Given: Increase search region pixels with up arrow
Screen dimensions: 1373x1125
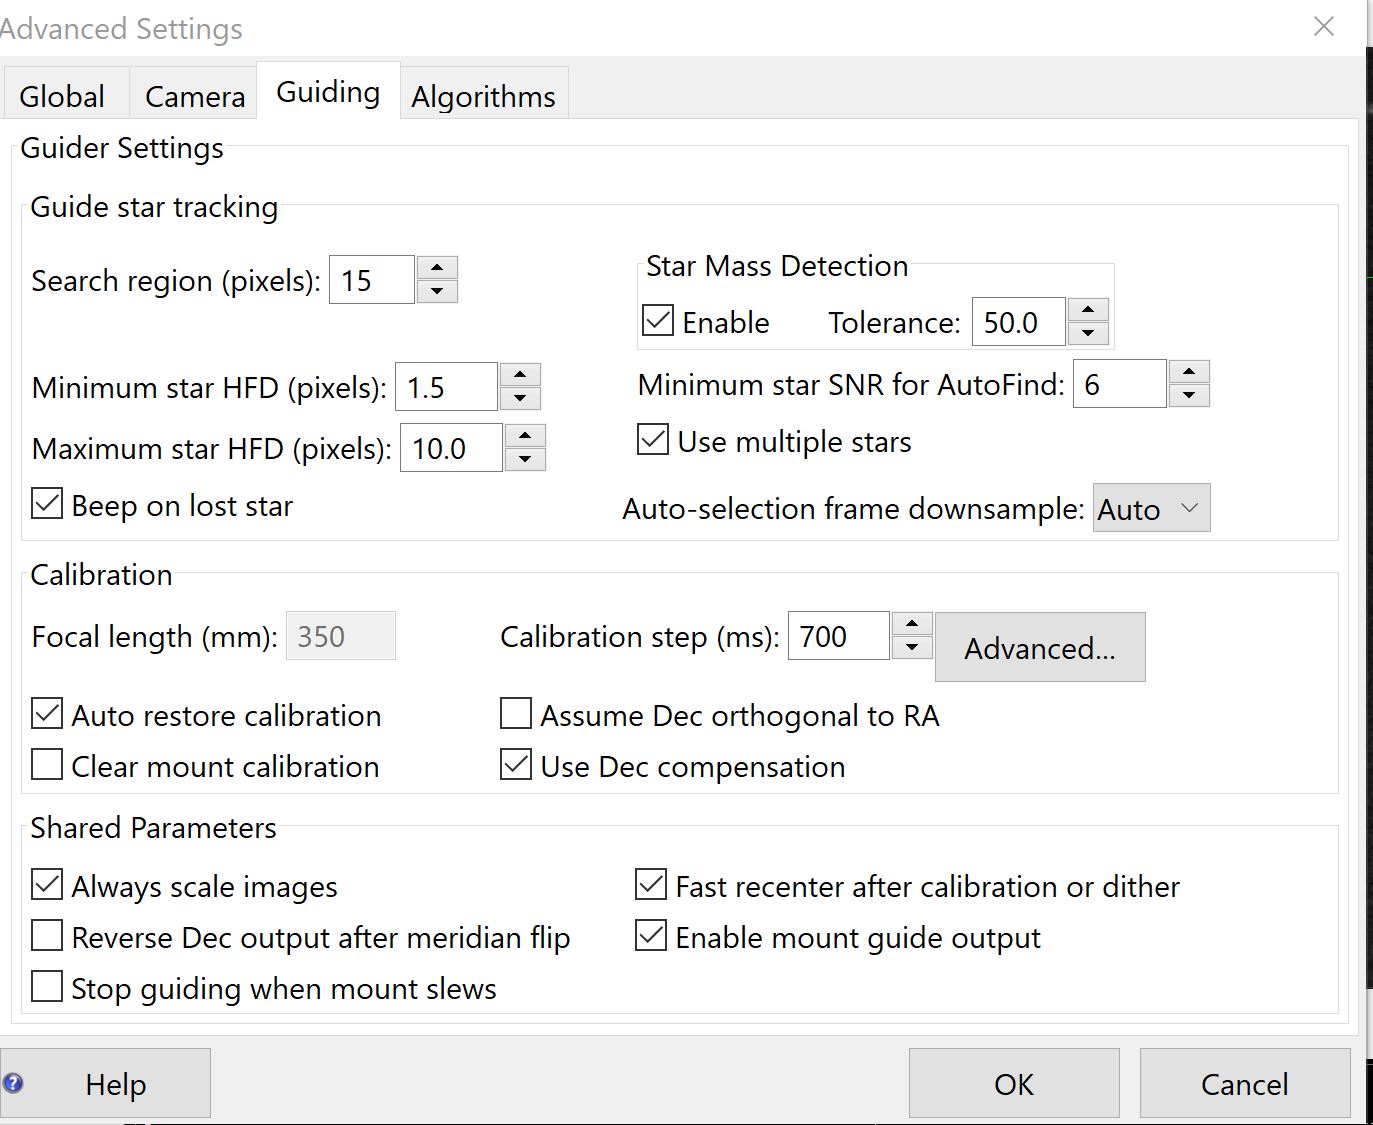Looking at the screenshot, I should tap(437, 268).
